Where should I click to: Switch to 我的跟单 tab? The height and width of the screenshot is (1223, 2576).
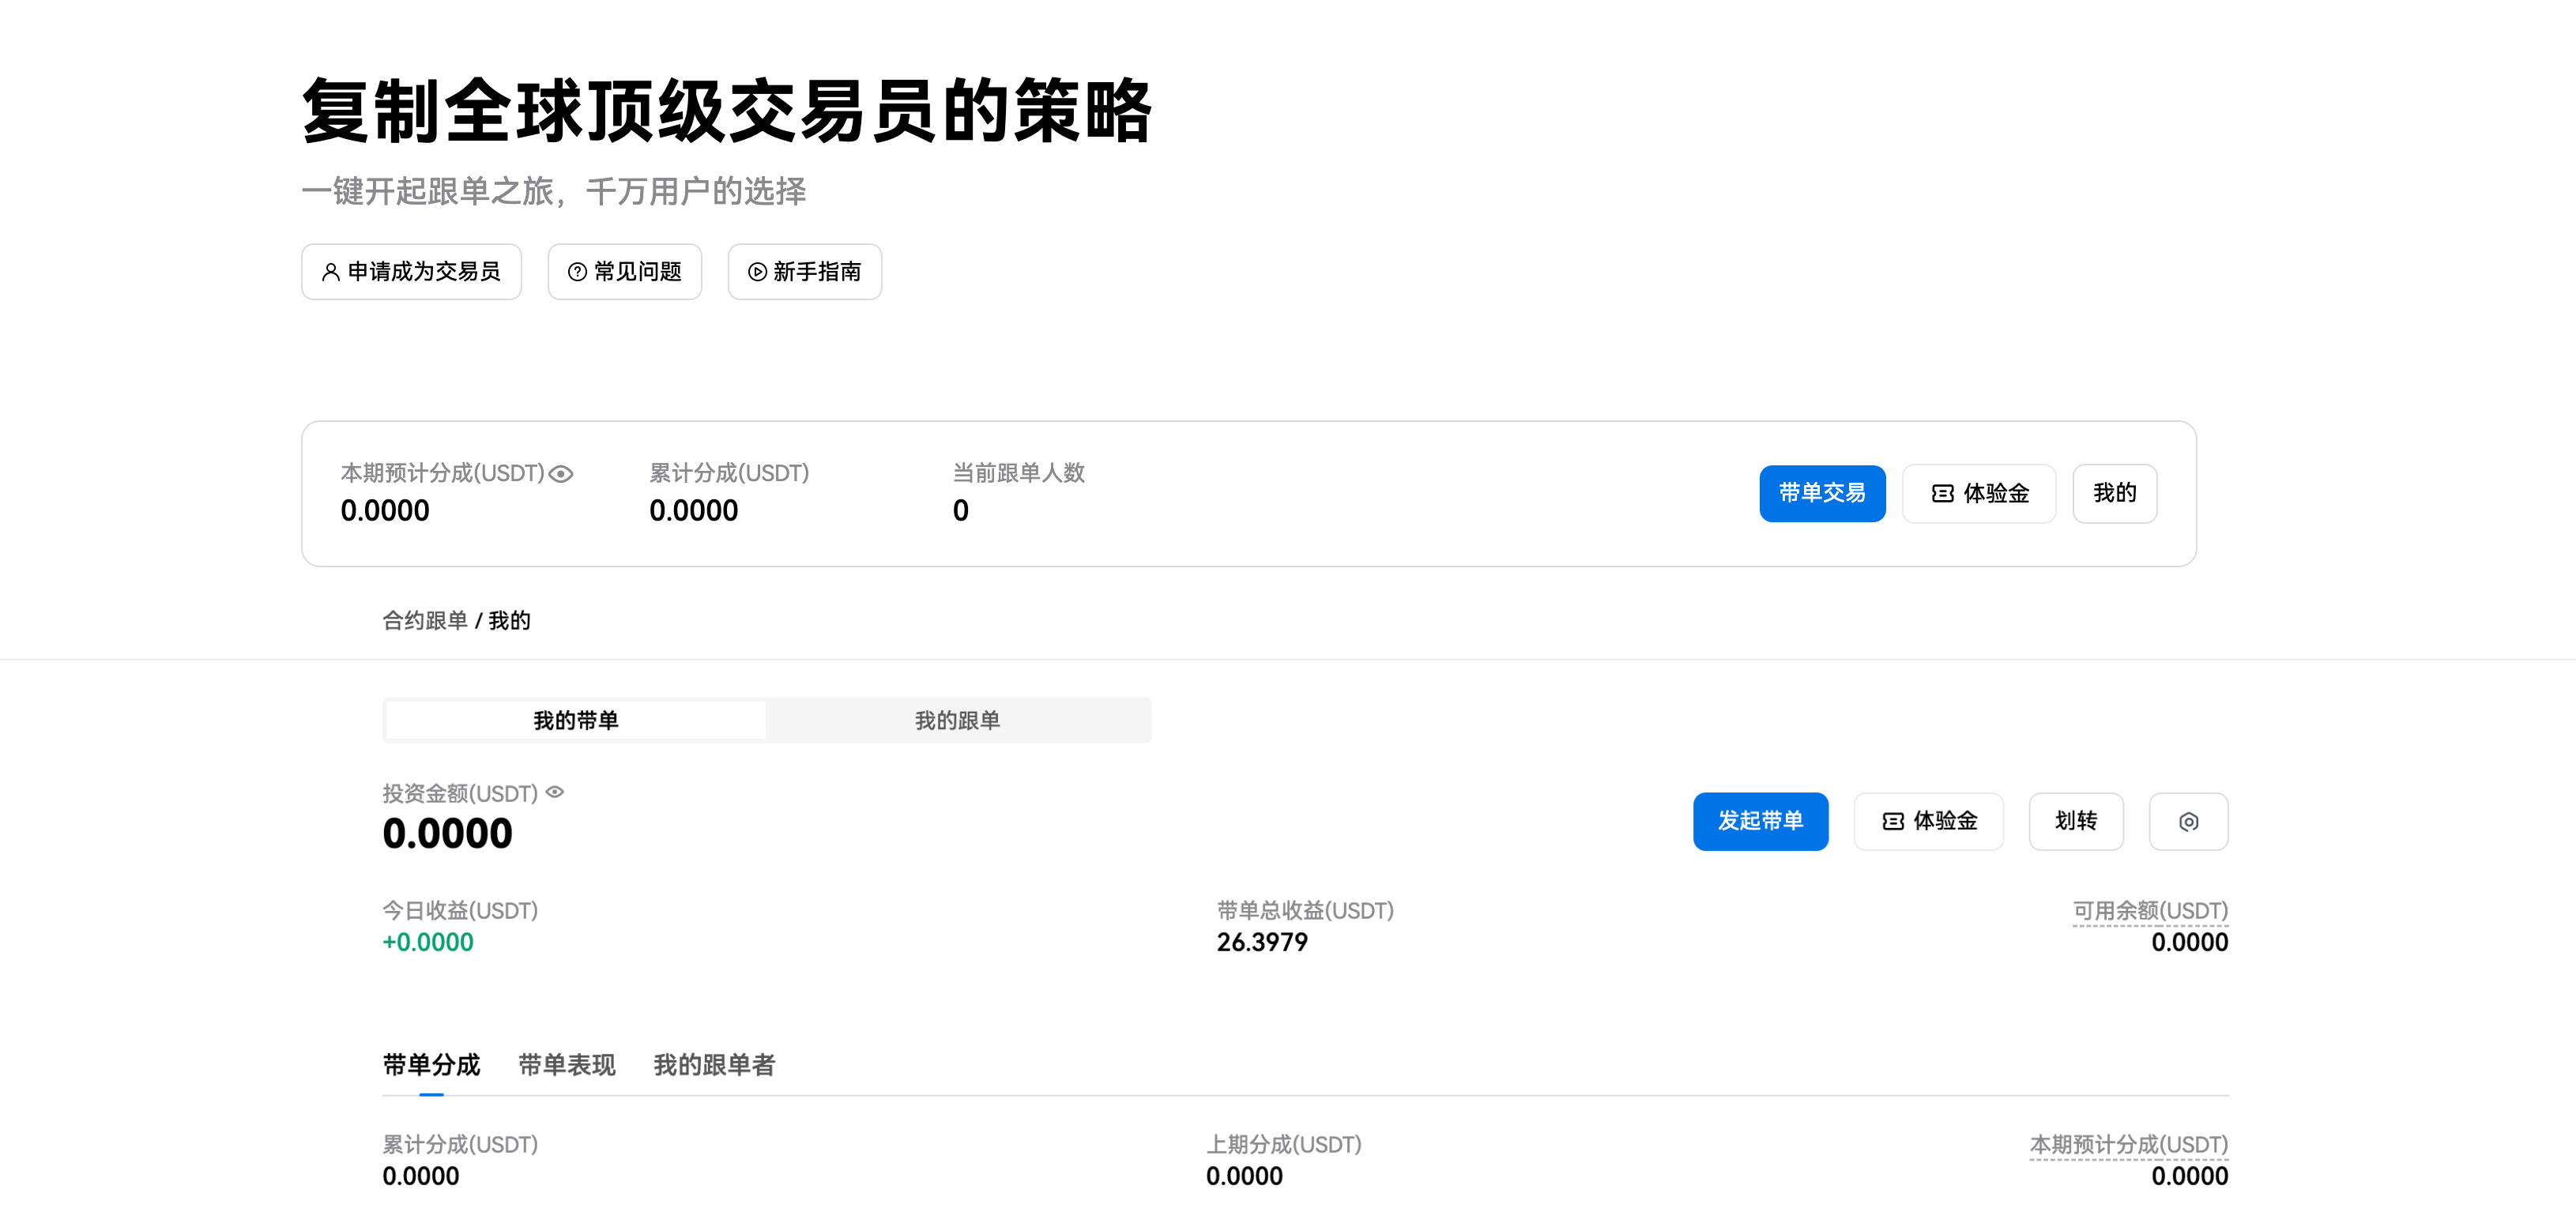[957, 720]
